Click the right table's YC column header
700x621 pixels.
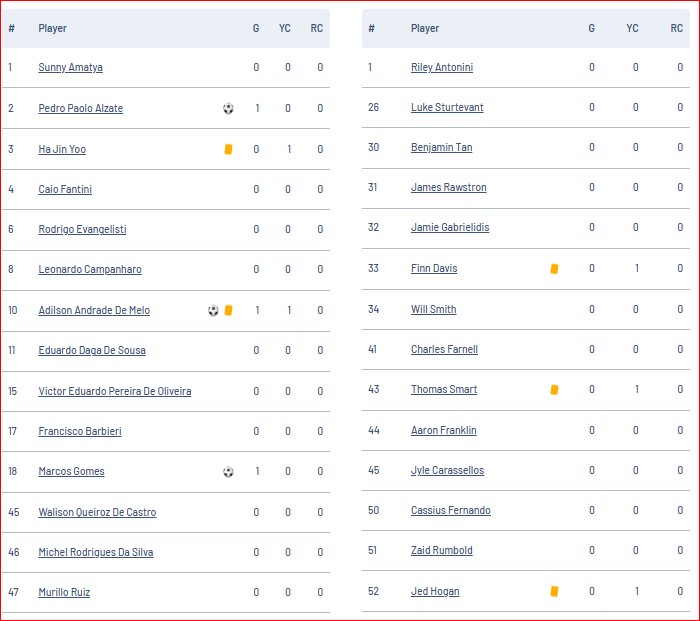coord(632,28)
